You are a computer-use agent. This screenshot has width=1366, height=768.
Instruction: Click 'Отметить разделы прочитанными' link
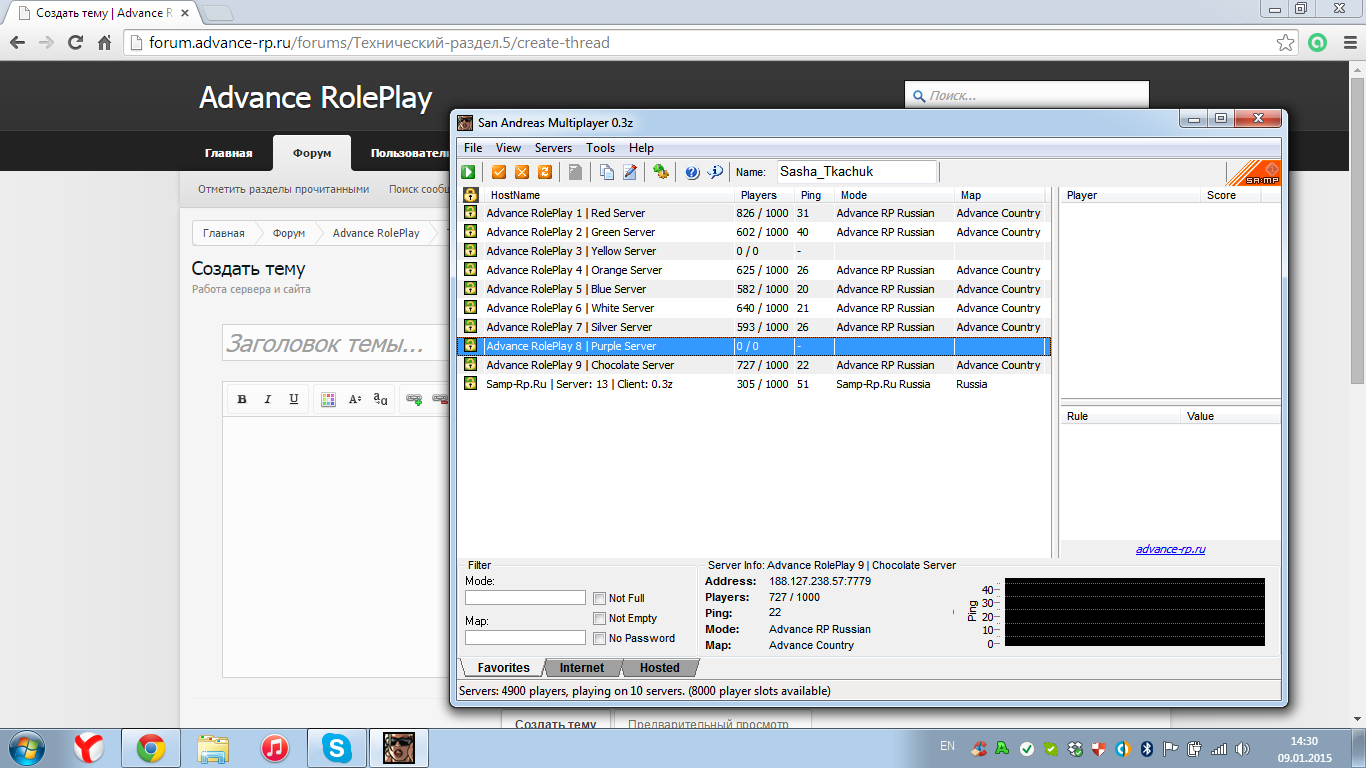(283, 189)
